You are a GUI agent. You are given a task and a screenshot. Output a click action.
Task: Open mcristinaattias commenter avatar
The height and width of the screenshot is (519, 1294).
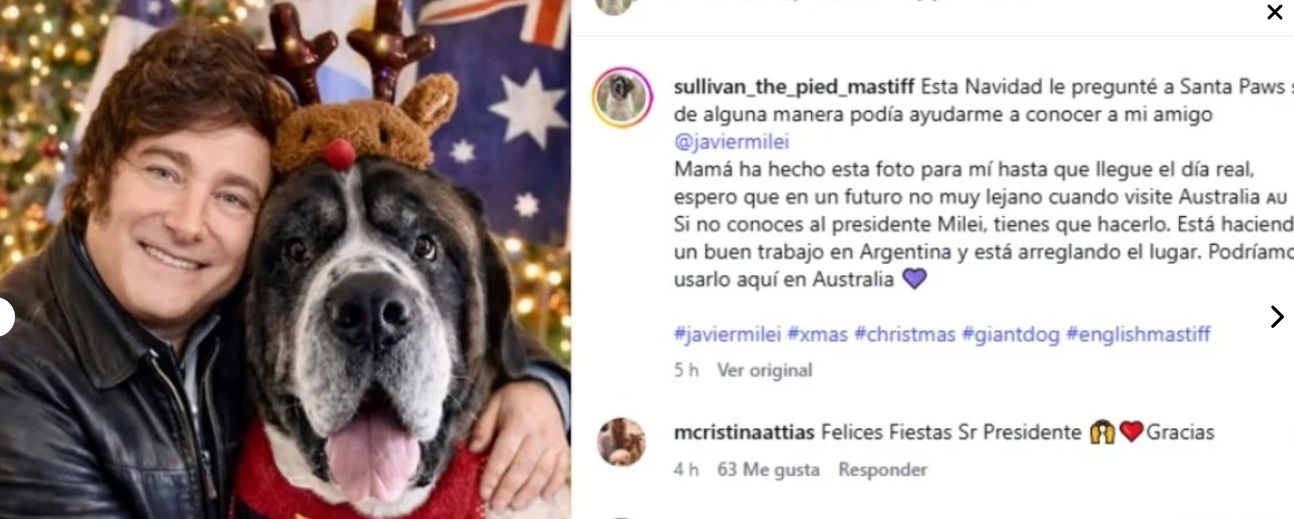[x=622, y=442]
